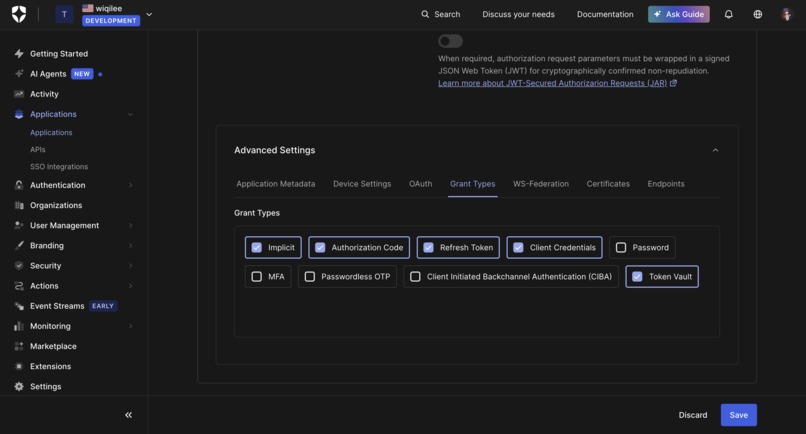Open the user profile avatar

(786, 14)
